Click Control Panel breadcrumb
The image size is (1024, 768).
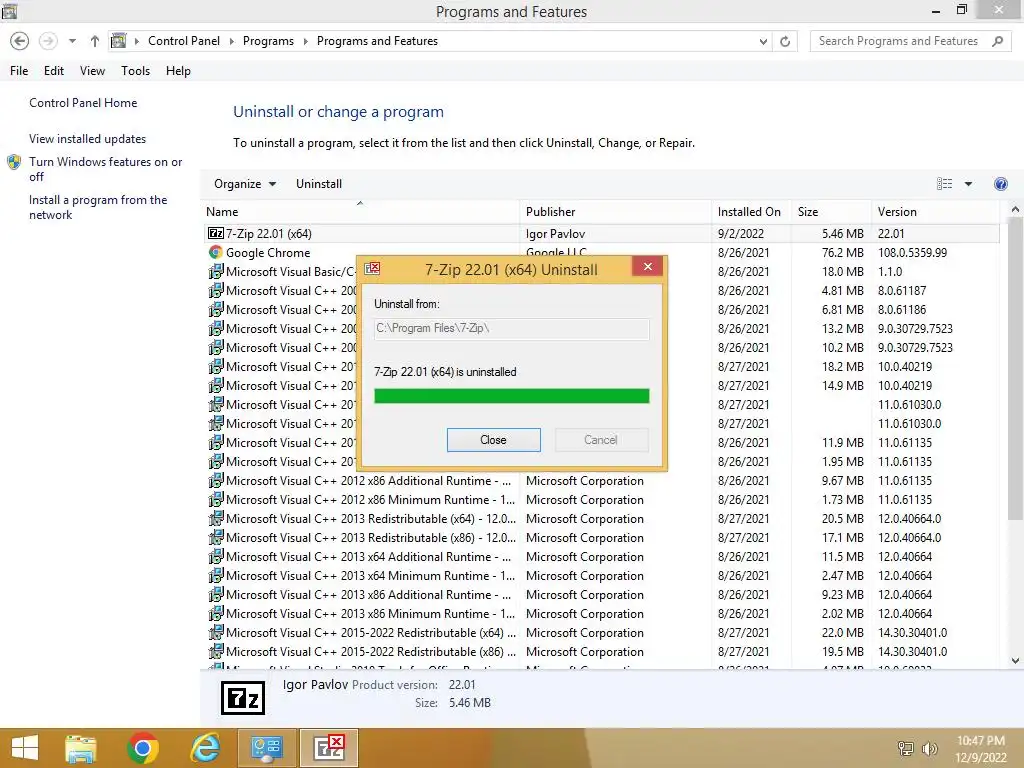pyautogui.click(x=184, y=40)
